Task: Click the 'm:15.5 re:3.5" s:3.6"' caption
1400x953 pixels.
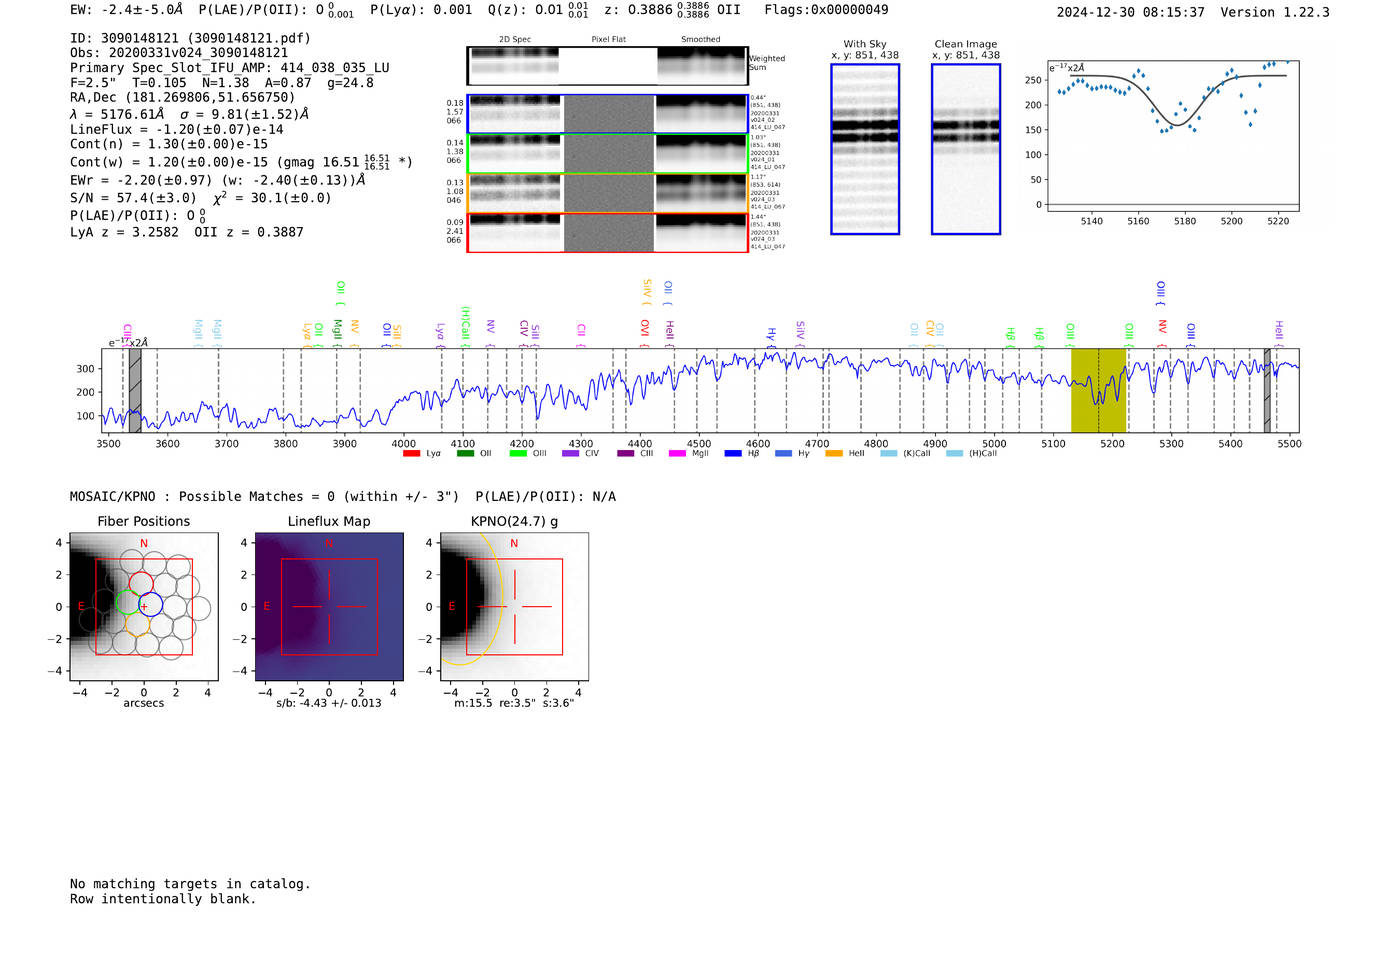Action: (x=514, y=703)
